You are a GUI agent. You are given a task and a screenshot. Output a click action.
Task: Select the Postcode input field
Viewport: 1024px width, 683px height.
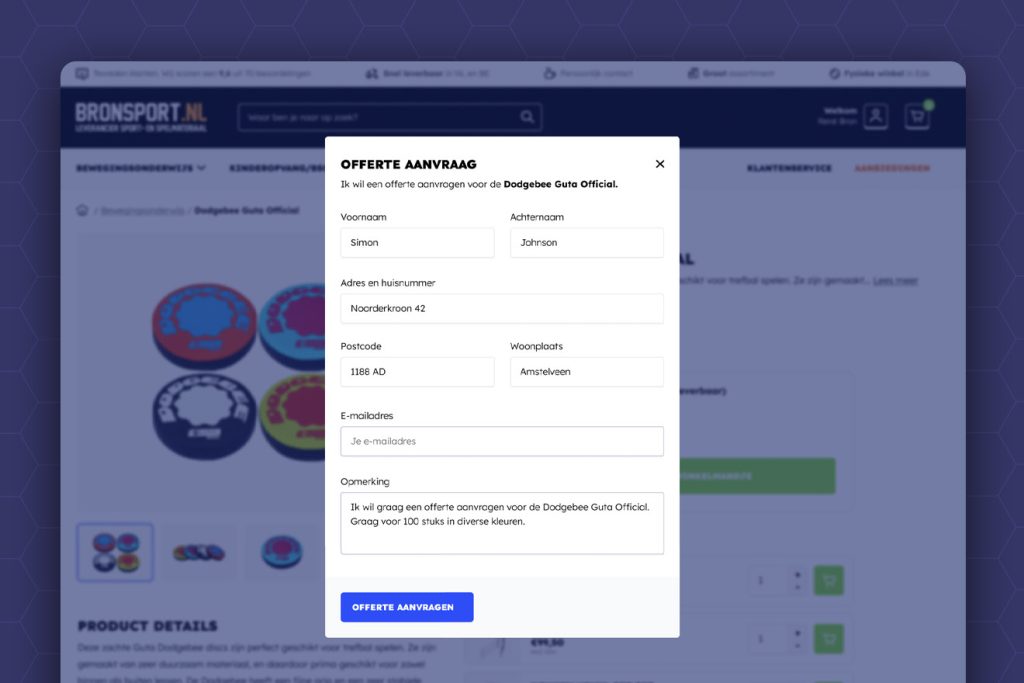tap(417, 372)
